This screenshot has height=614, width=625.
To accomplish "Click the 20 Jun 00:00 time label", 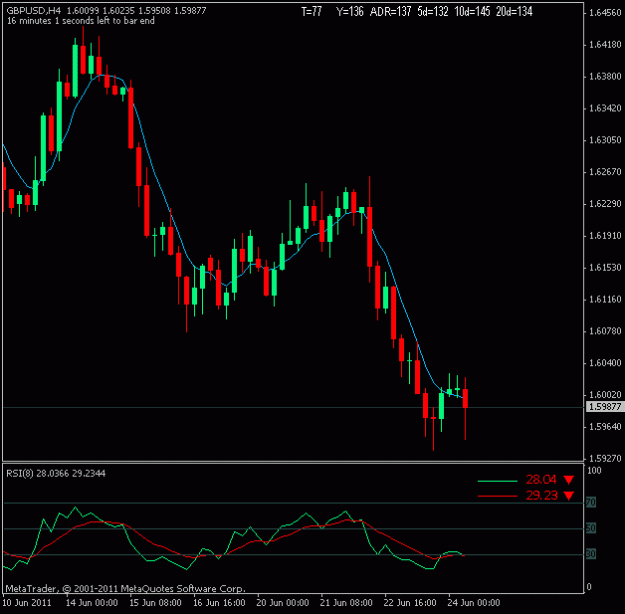I will (283, 603).
